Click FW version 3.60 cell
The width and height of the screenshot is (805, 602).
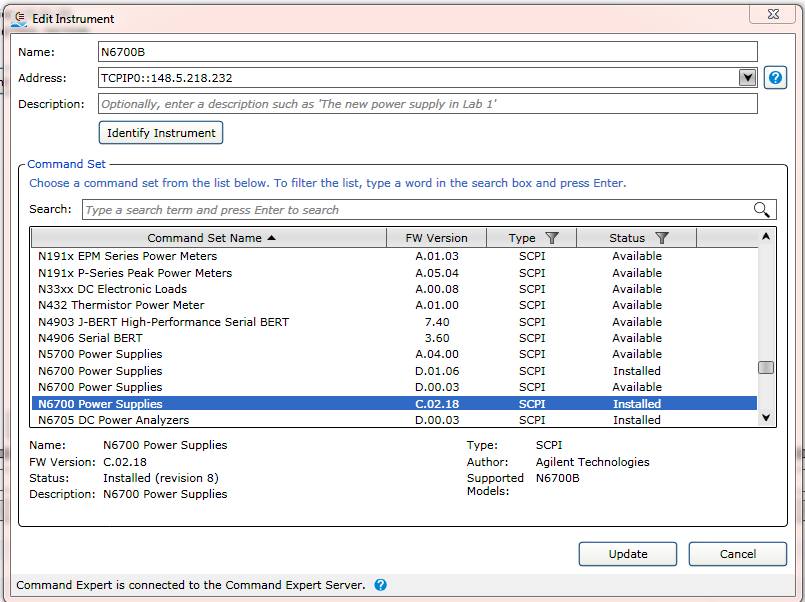click(437, 338)
